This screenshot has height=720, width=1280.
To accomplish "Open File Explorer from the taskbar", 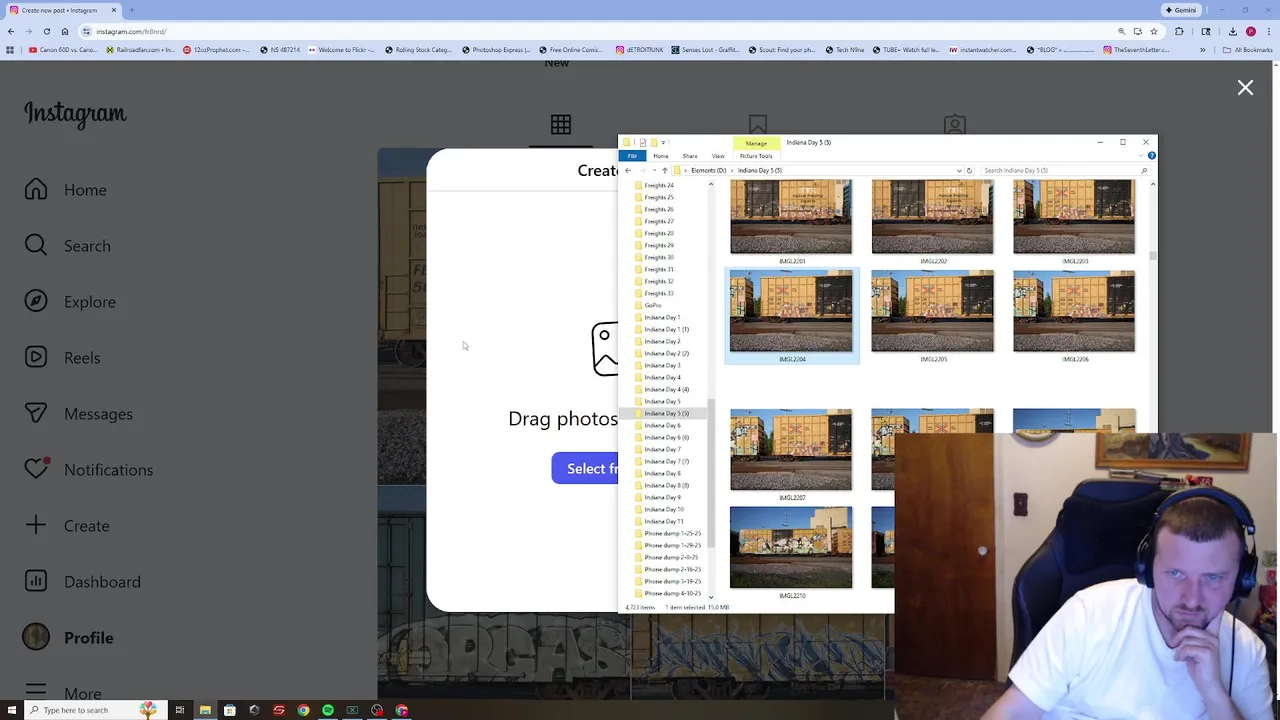I will click(x=205, y=711).
